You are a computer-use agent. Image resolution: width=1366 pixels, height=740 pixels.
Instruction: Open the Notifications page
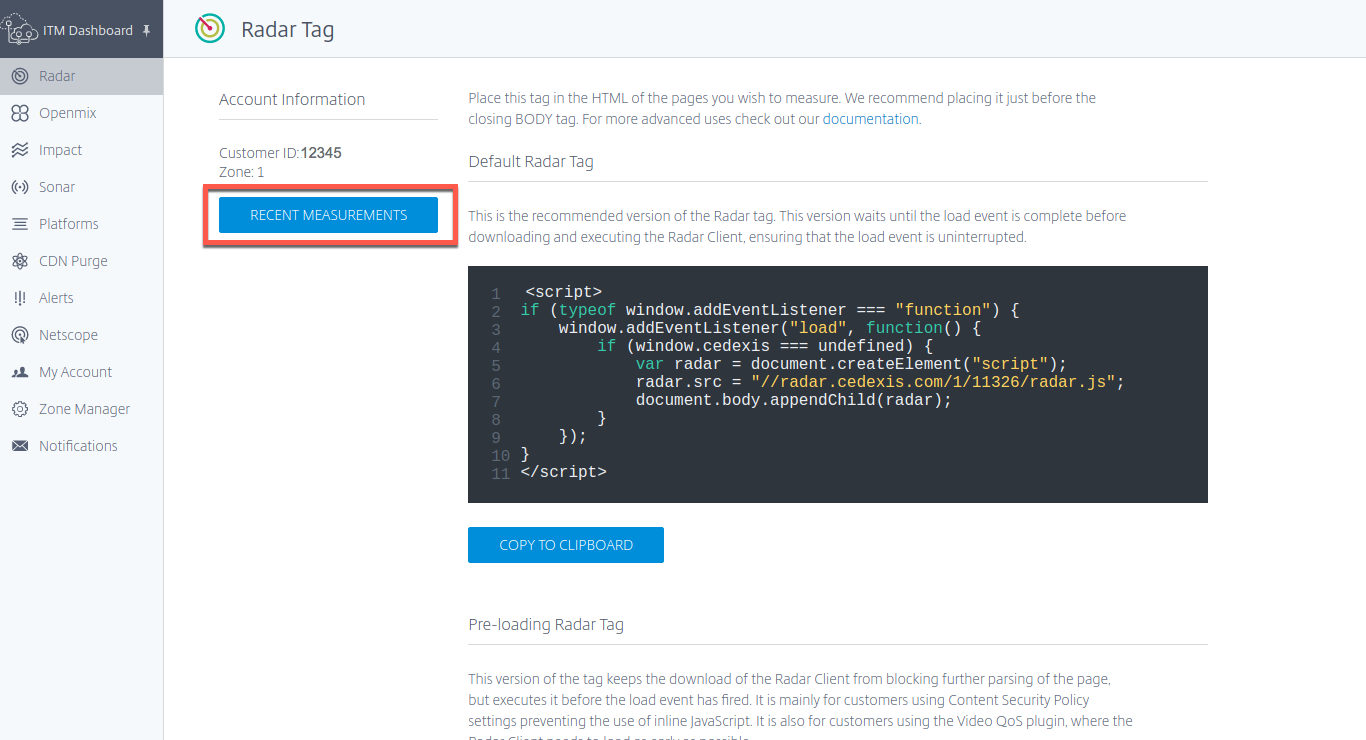click(x=81, y=446)
